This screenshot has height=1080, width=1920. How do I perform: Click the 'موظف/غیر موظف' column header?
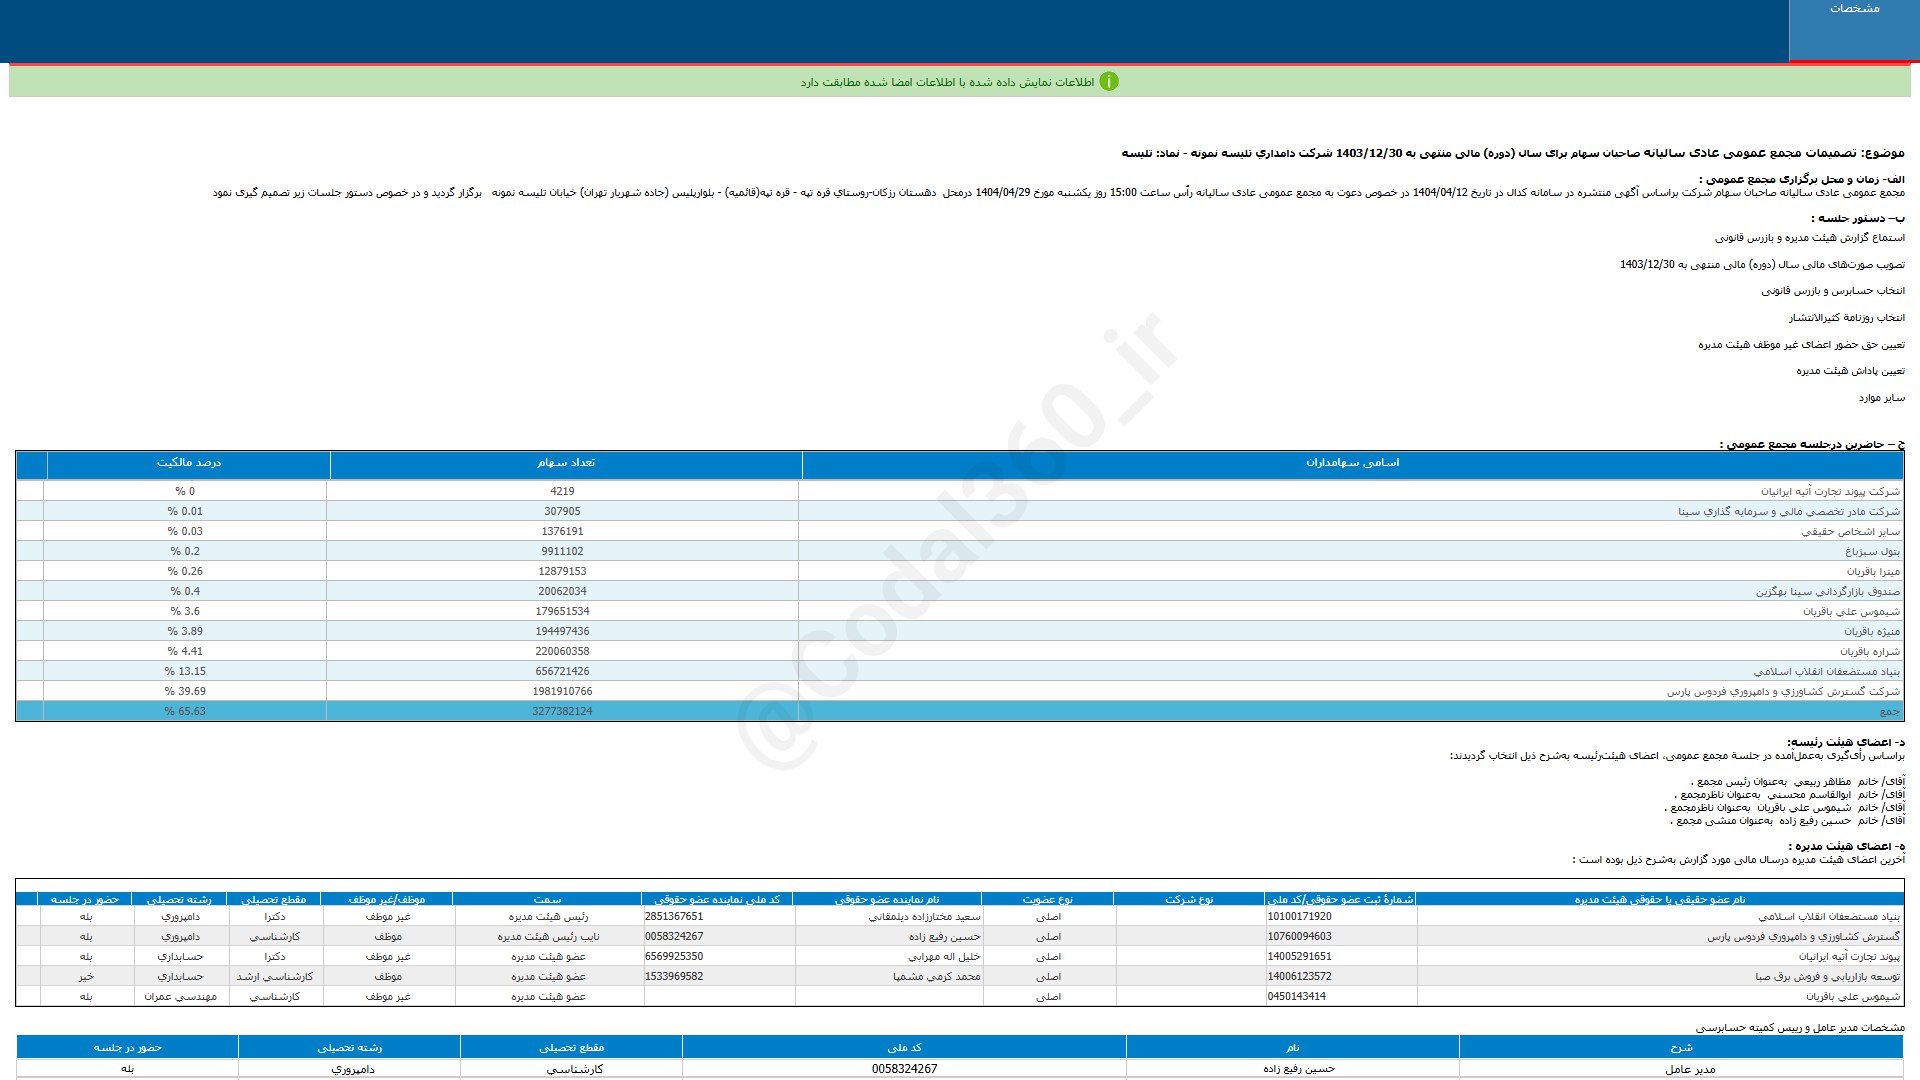[387, 899]
